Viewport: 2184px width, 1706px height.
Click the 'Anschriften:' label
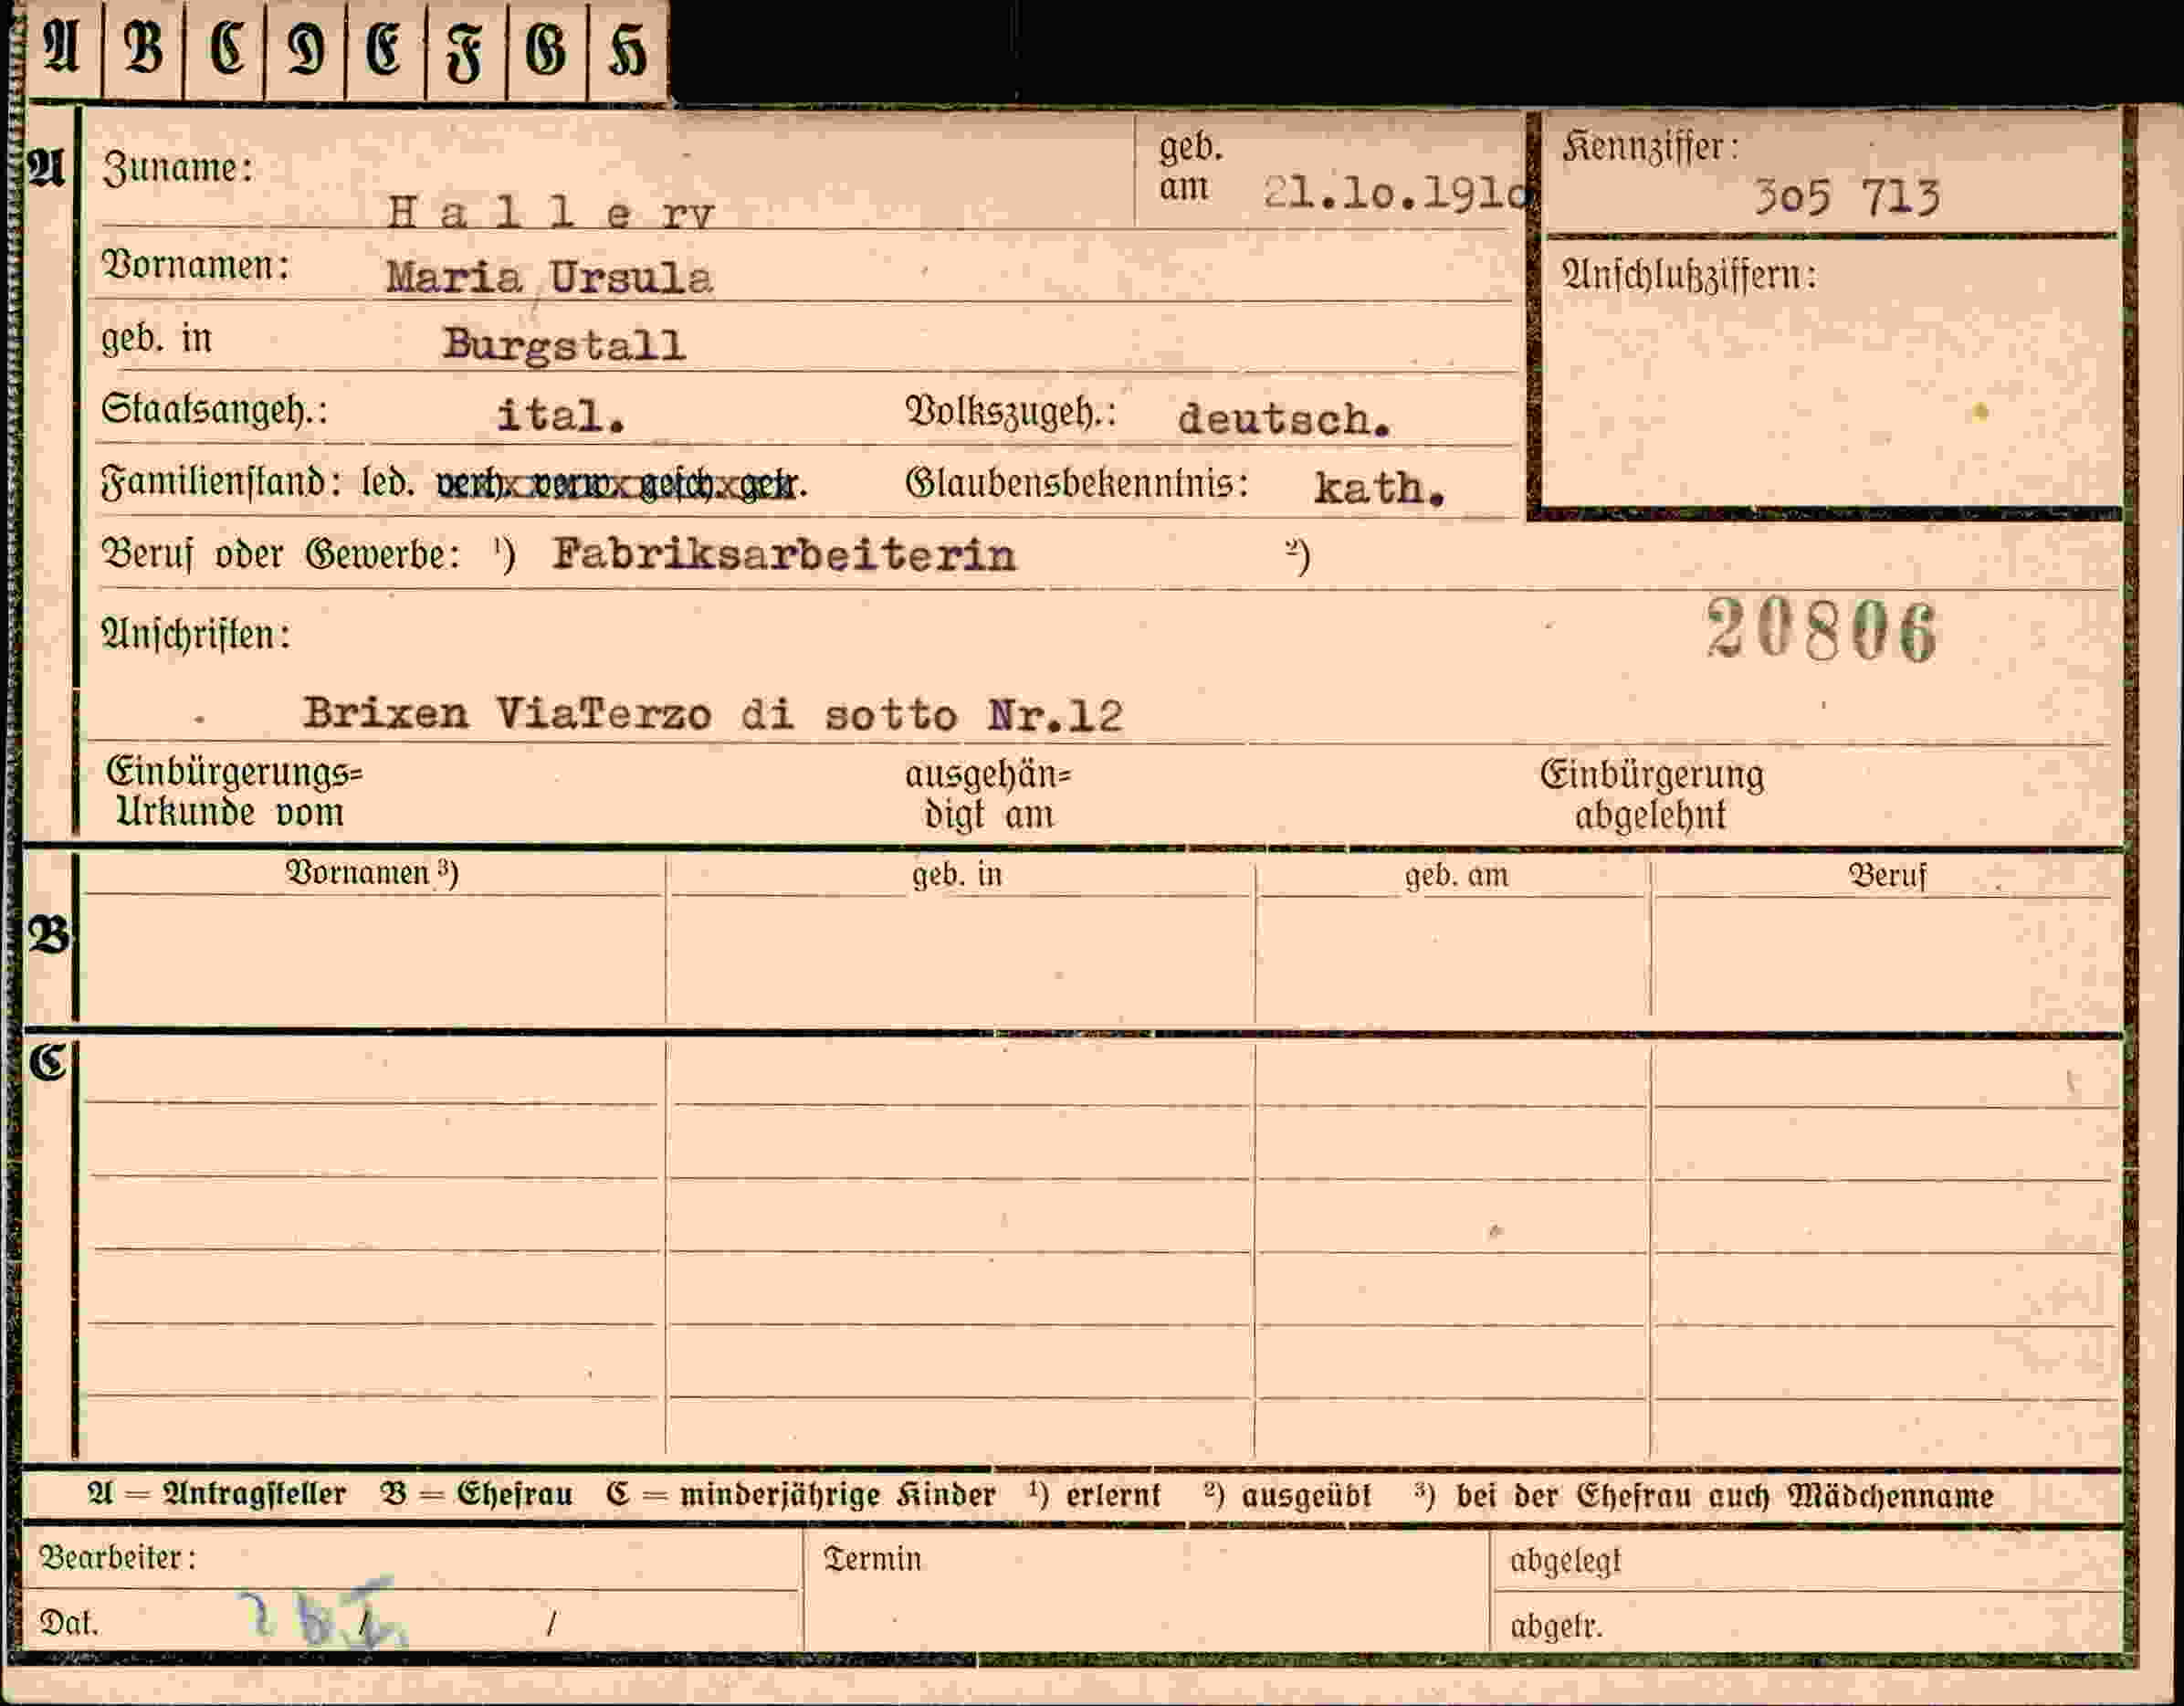pyautogui.click(x=196, y=634)
